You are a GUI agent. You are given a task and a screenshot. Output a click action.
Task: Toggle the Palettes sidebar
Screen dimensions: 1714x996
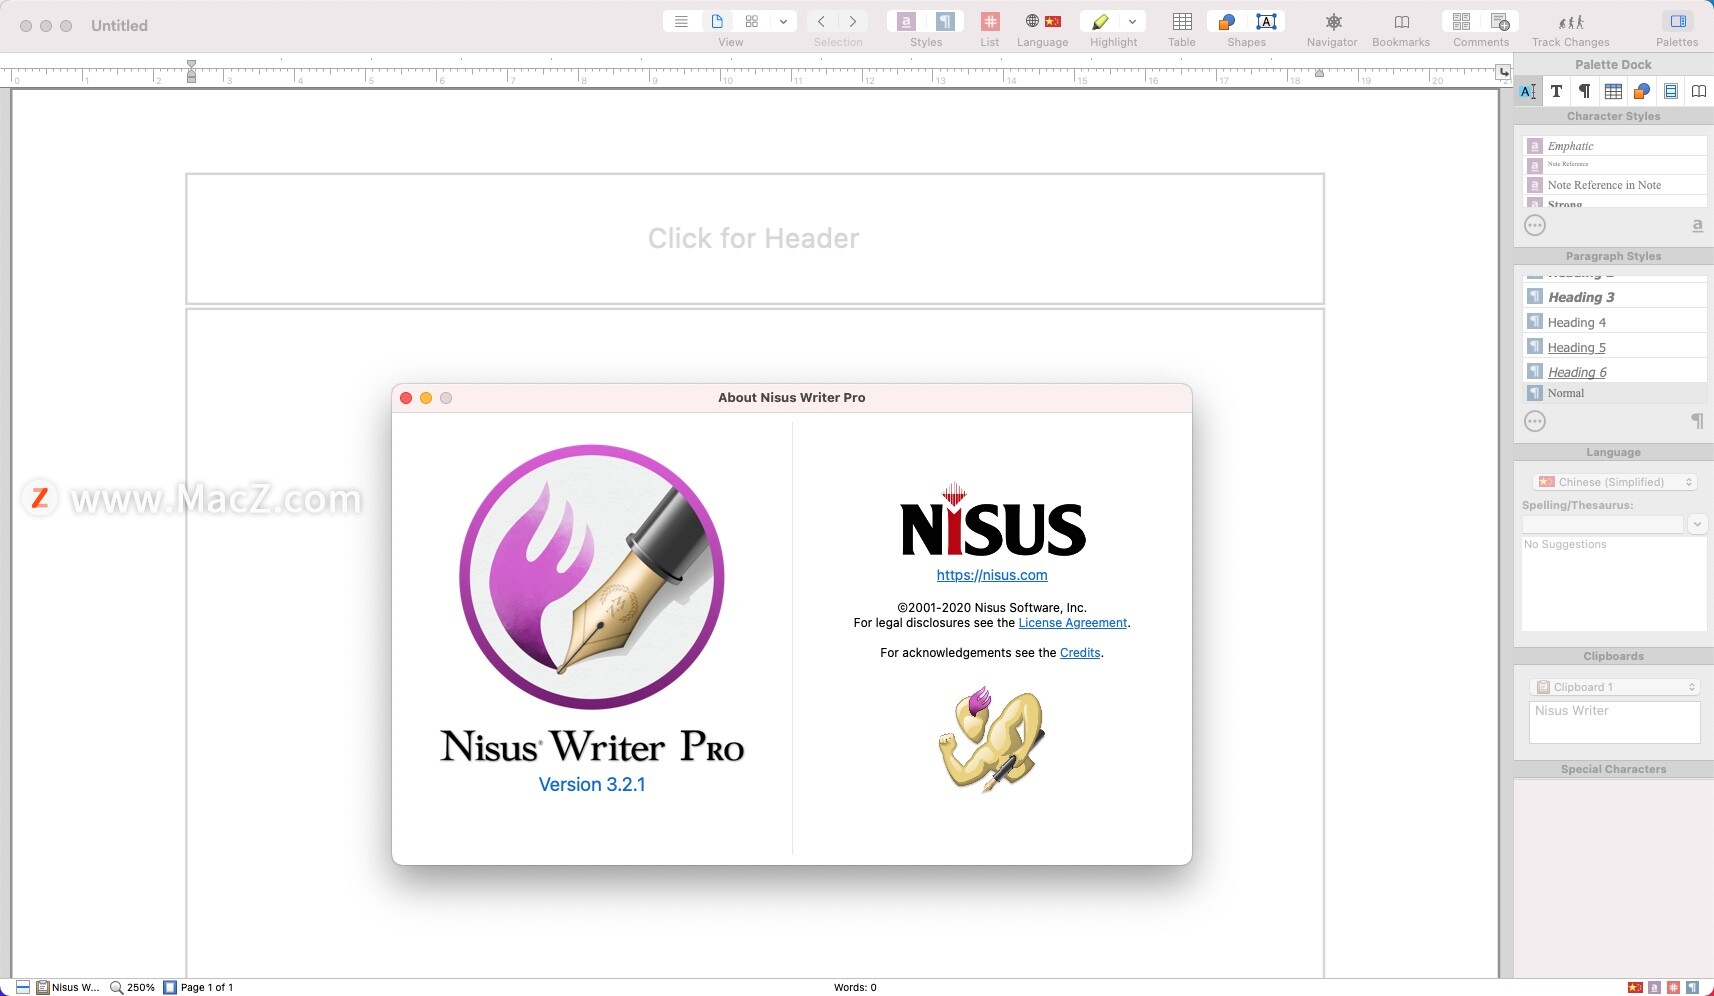(x=1677, y=21)
